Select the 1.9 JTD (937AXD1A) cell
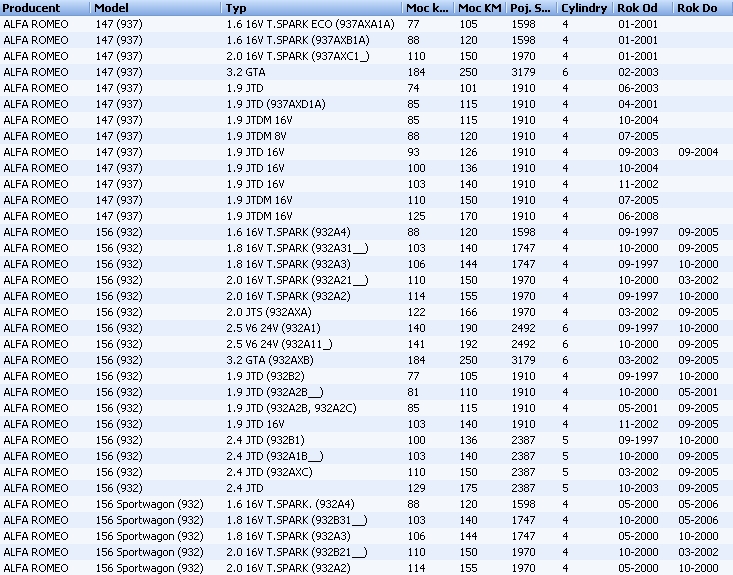This screenshot has height=575, width=733. tap(276, 104)
